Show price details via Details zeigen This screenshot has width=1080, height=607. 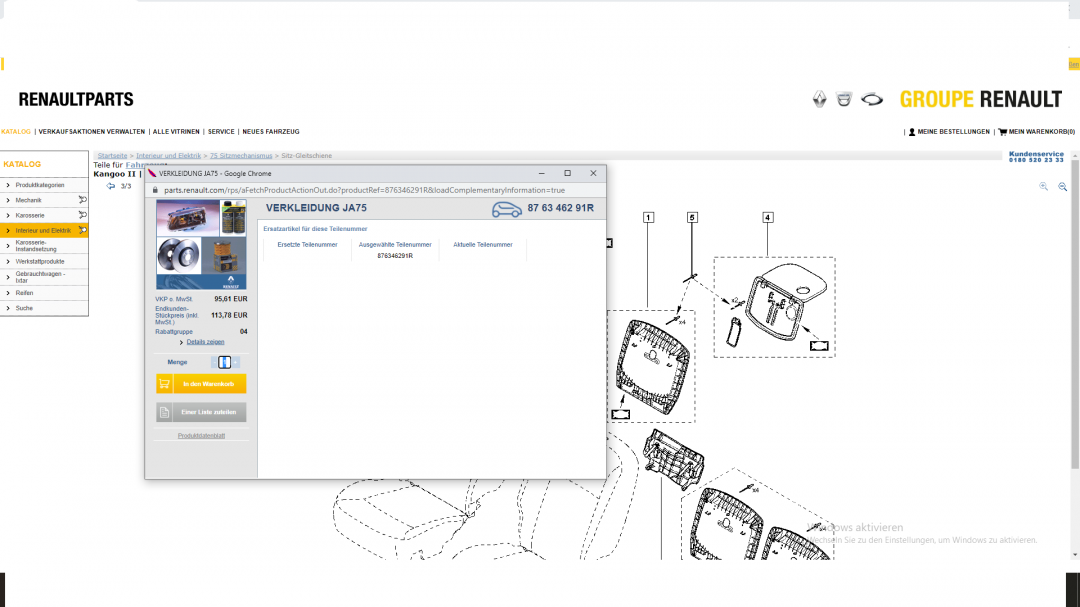(x=205, y=342)
